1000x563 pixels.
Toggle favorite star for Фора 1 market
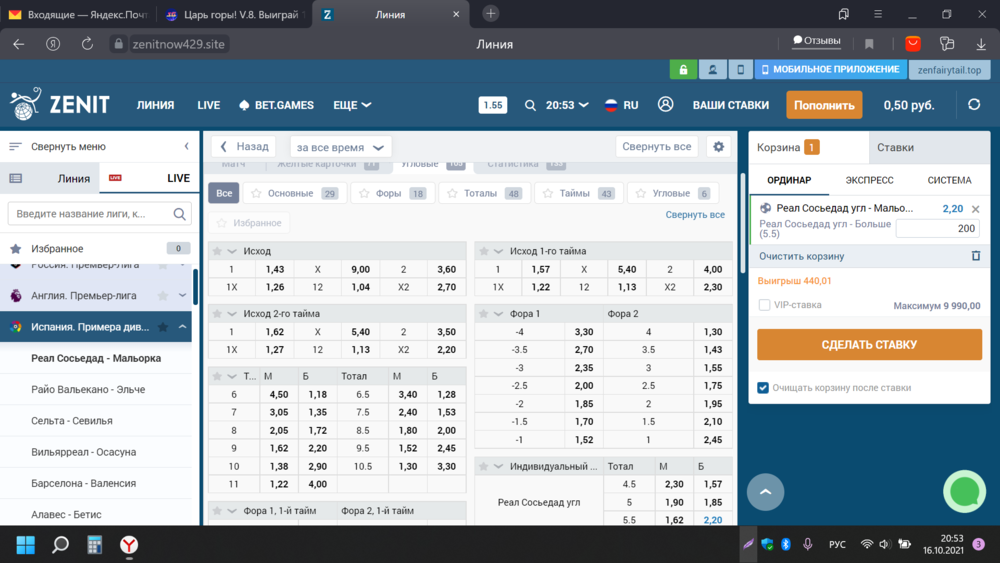(x=483, y=314)
